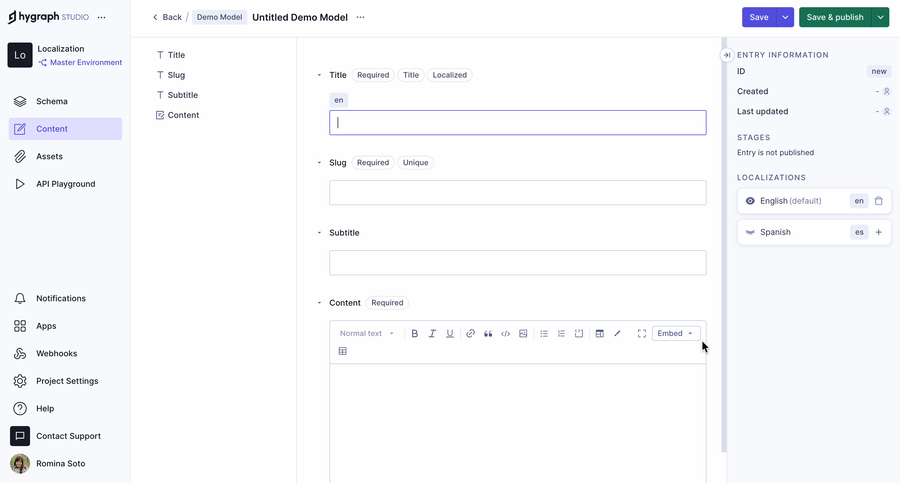Expand the Content editor to fullscreen
900x483 pixels.
(x=642, y=334)
